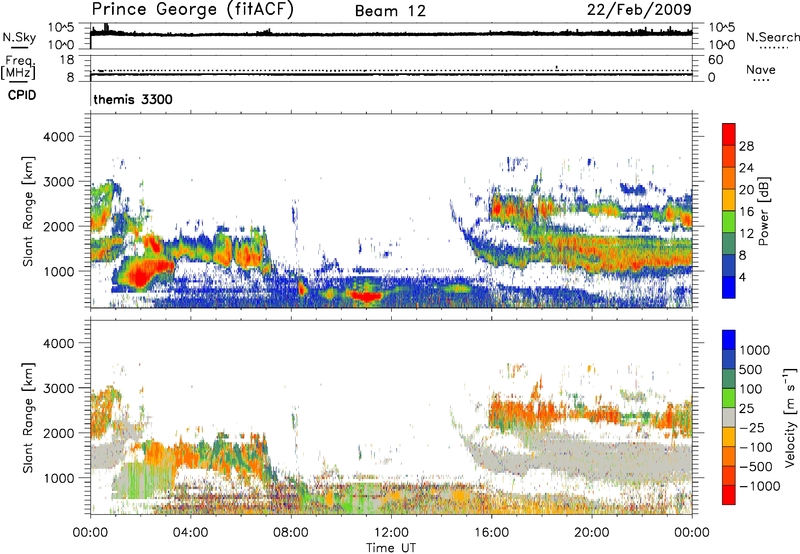Image resolution: width=800 pixels, height=554 pixels.
Task: Click the '-100' tick on Velocity color bar
Action: click(756, 447)
